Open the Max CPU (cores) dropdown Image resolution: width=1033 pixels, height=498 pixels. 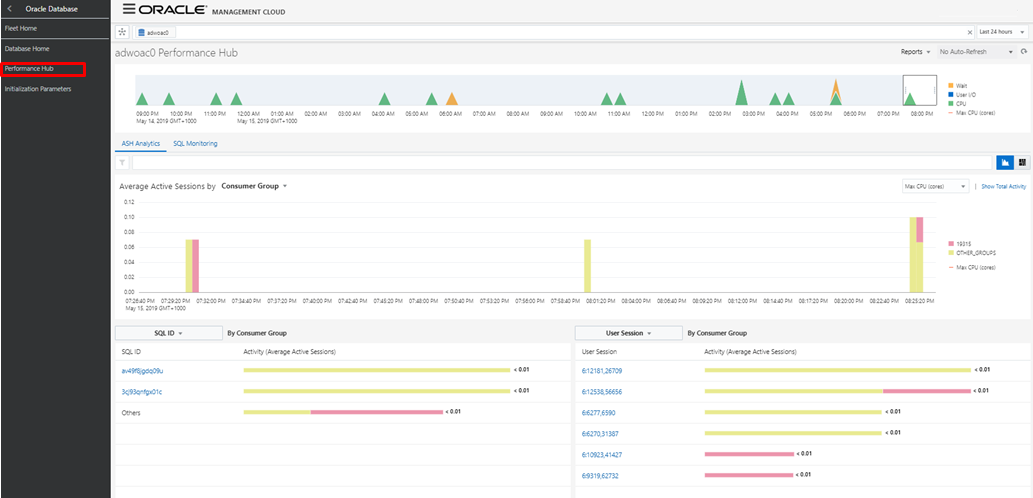[x=935, y=186]
